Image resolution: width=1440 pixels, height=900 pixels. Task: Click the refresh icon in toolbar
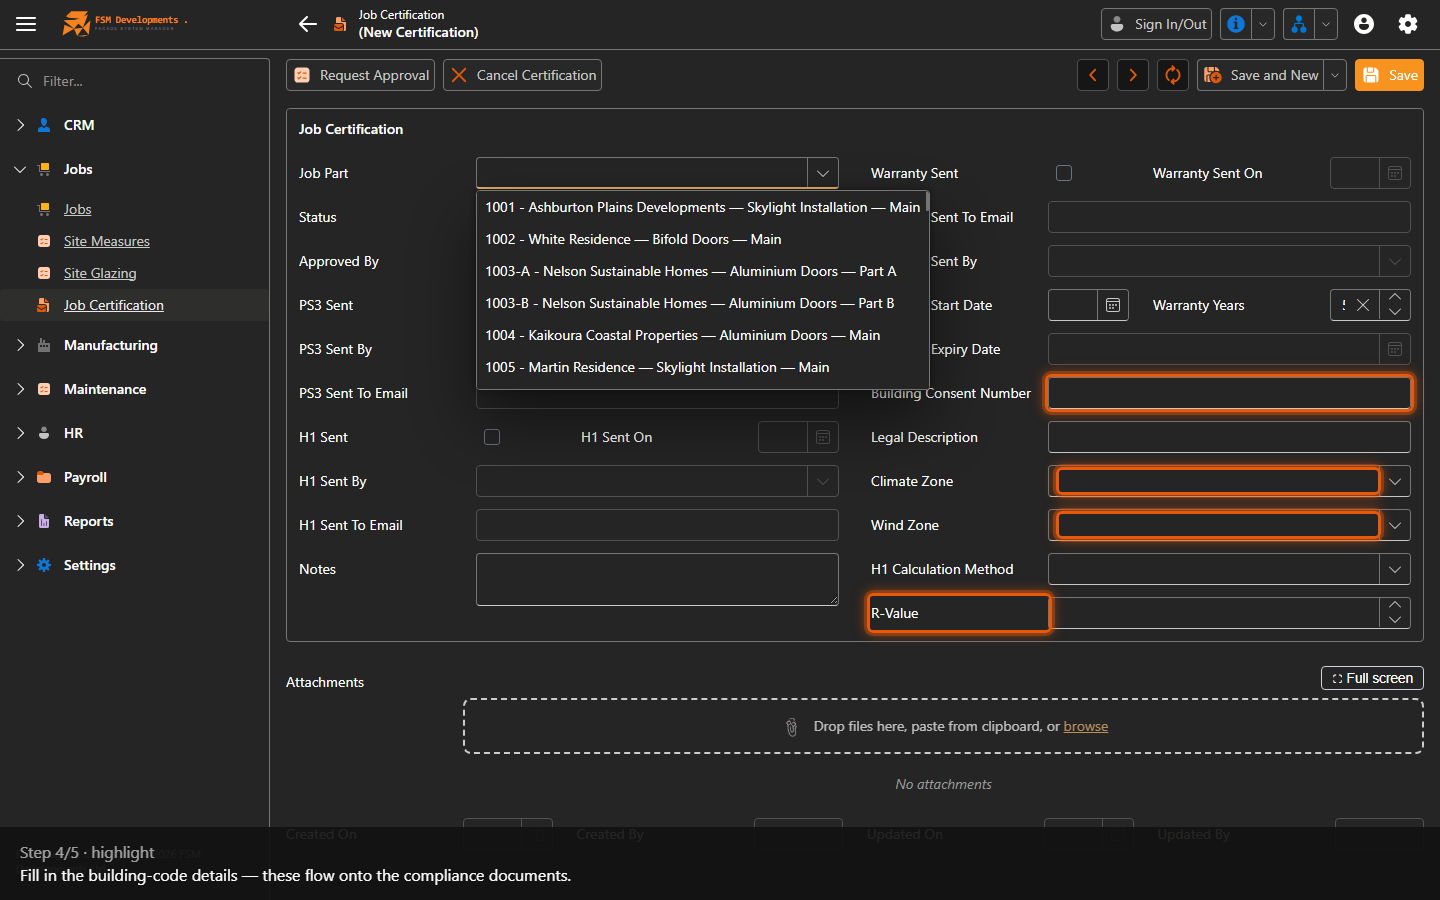click(x=1173, y=75)
